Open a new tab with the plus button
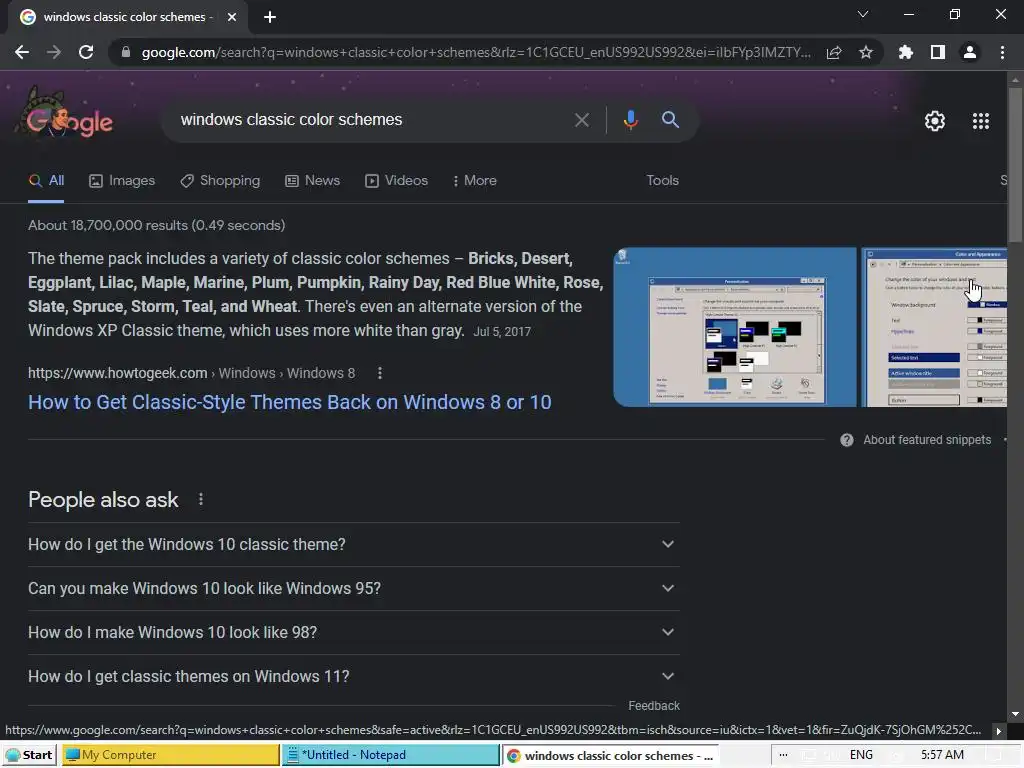Image resolution: width=1024 pixels, height=768 pixels. (270, 17)
